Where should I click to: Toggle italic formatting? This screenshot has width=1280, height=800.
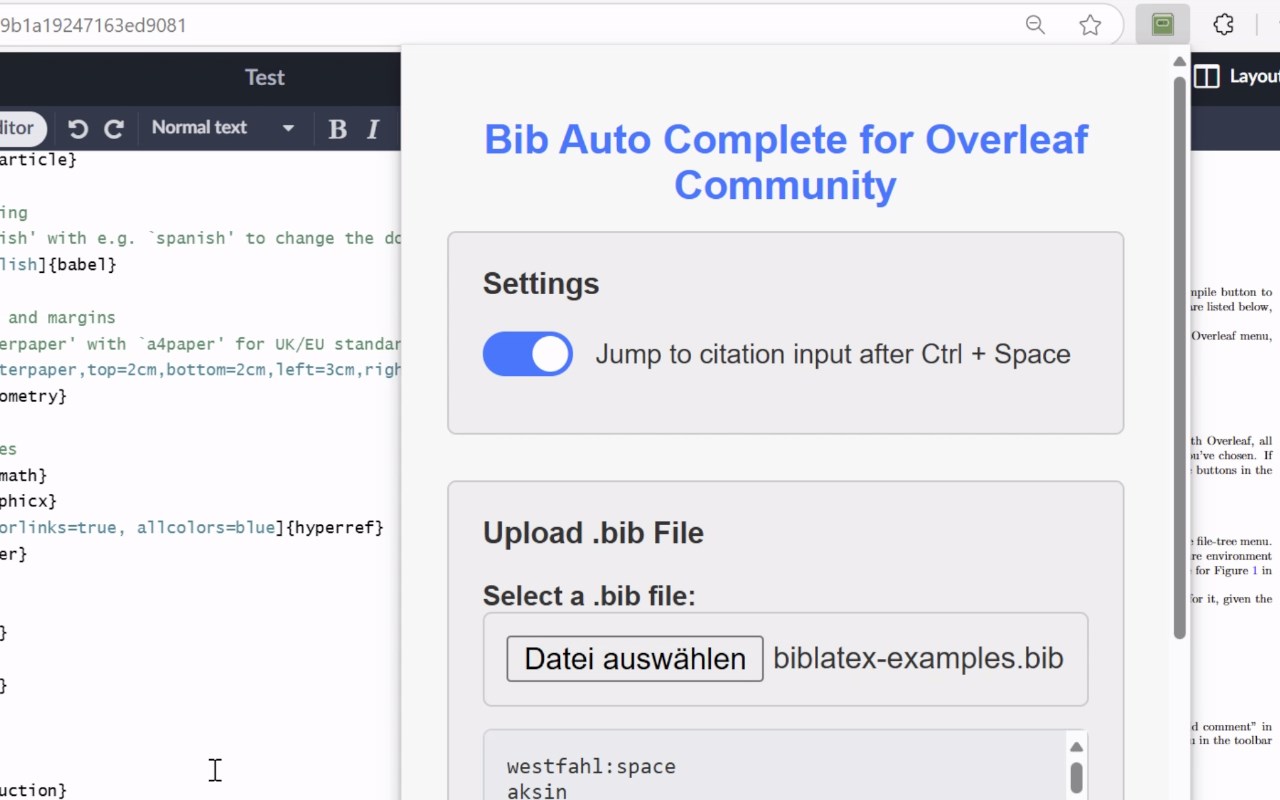373,128
